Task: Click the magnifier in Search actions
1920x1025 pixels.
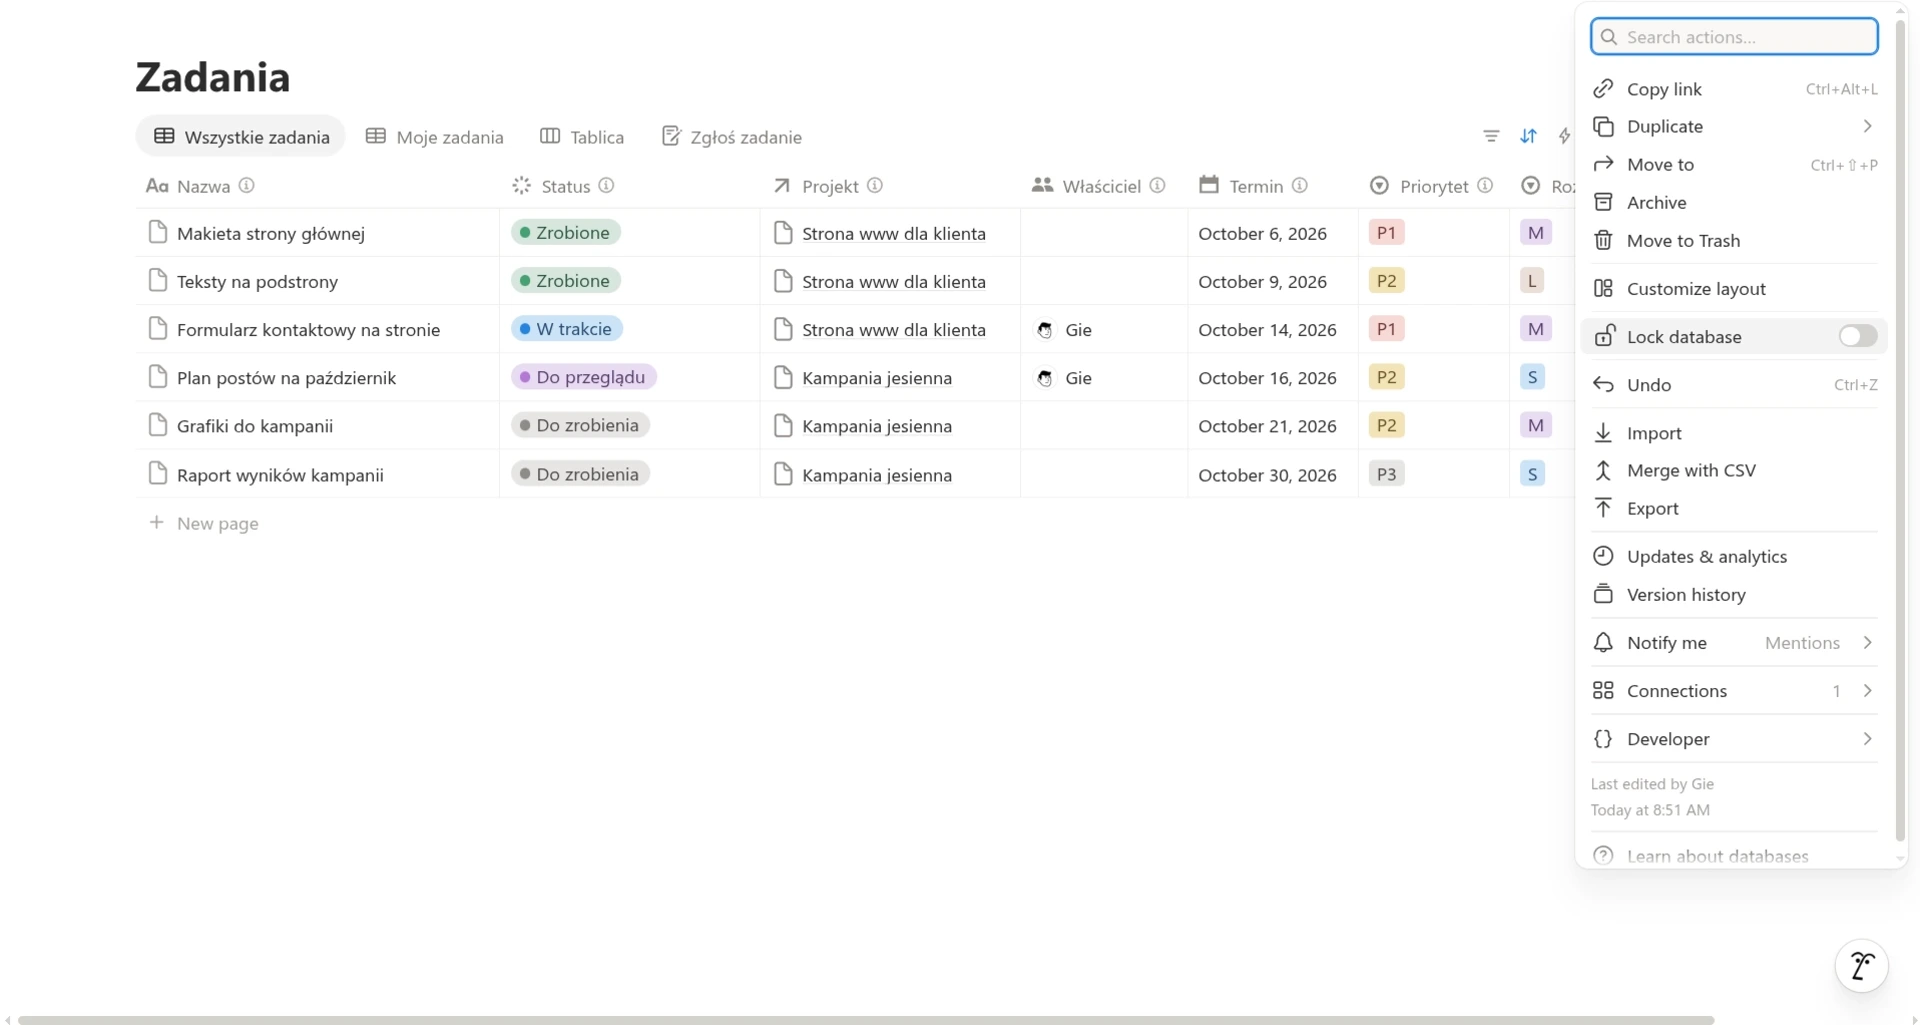Action: tap(1609, 37)
